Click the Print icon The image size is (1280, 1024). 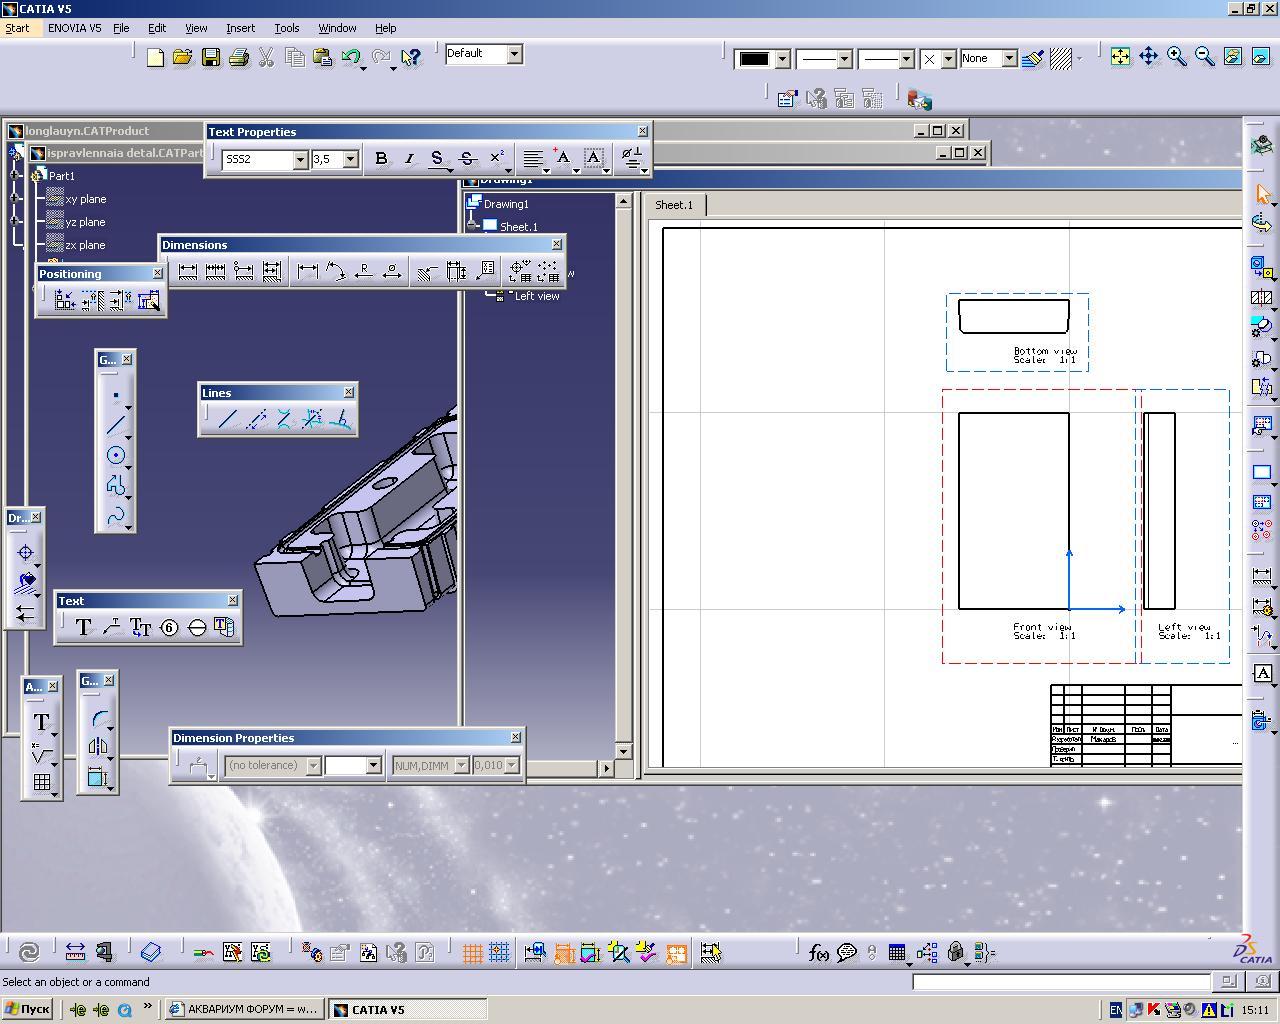(x=238, y=58)
